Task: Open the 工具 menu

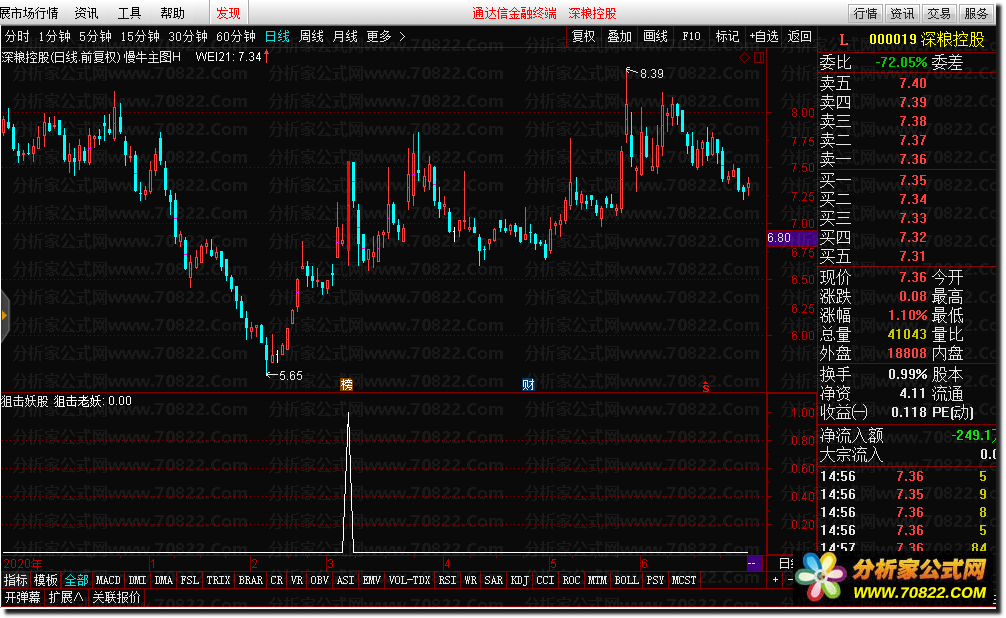Action: pos(129,13)
